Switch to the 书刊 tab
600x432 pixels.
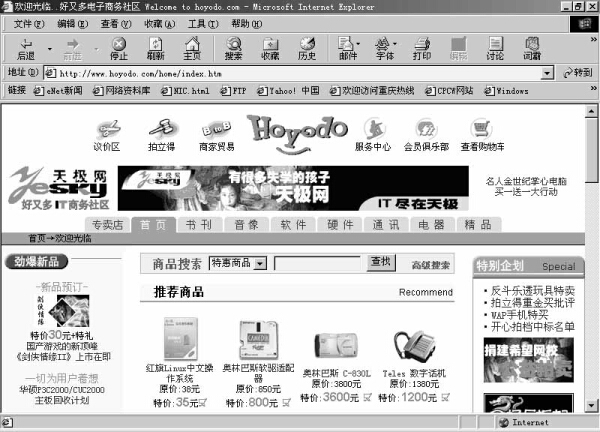[x=199, y=225]
